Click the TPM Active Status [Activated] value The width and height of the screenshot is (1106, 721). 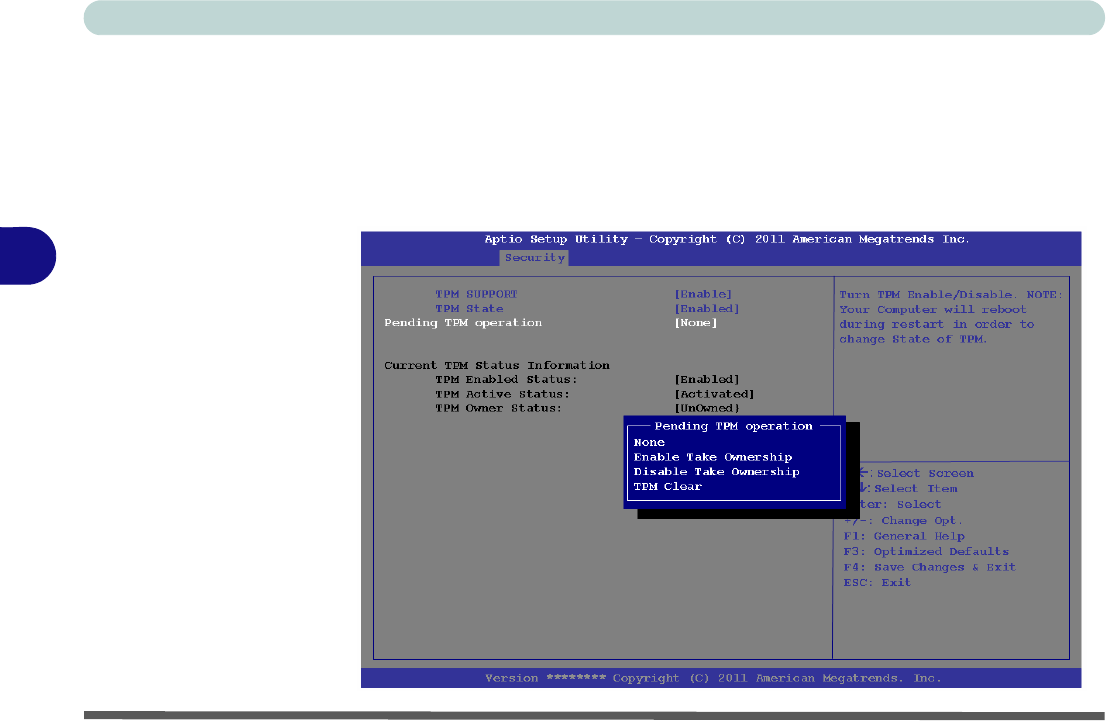click(714, 394)
